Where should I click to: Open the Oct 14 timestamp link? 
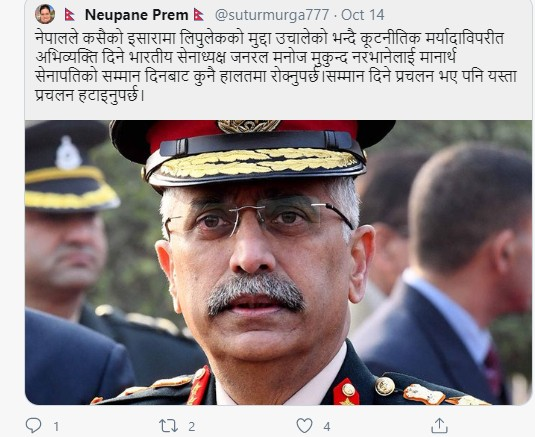tap(363, 15)
